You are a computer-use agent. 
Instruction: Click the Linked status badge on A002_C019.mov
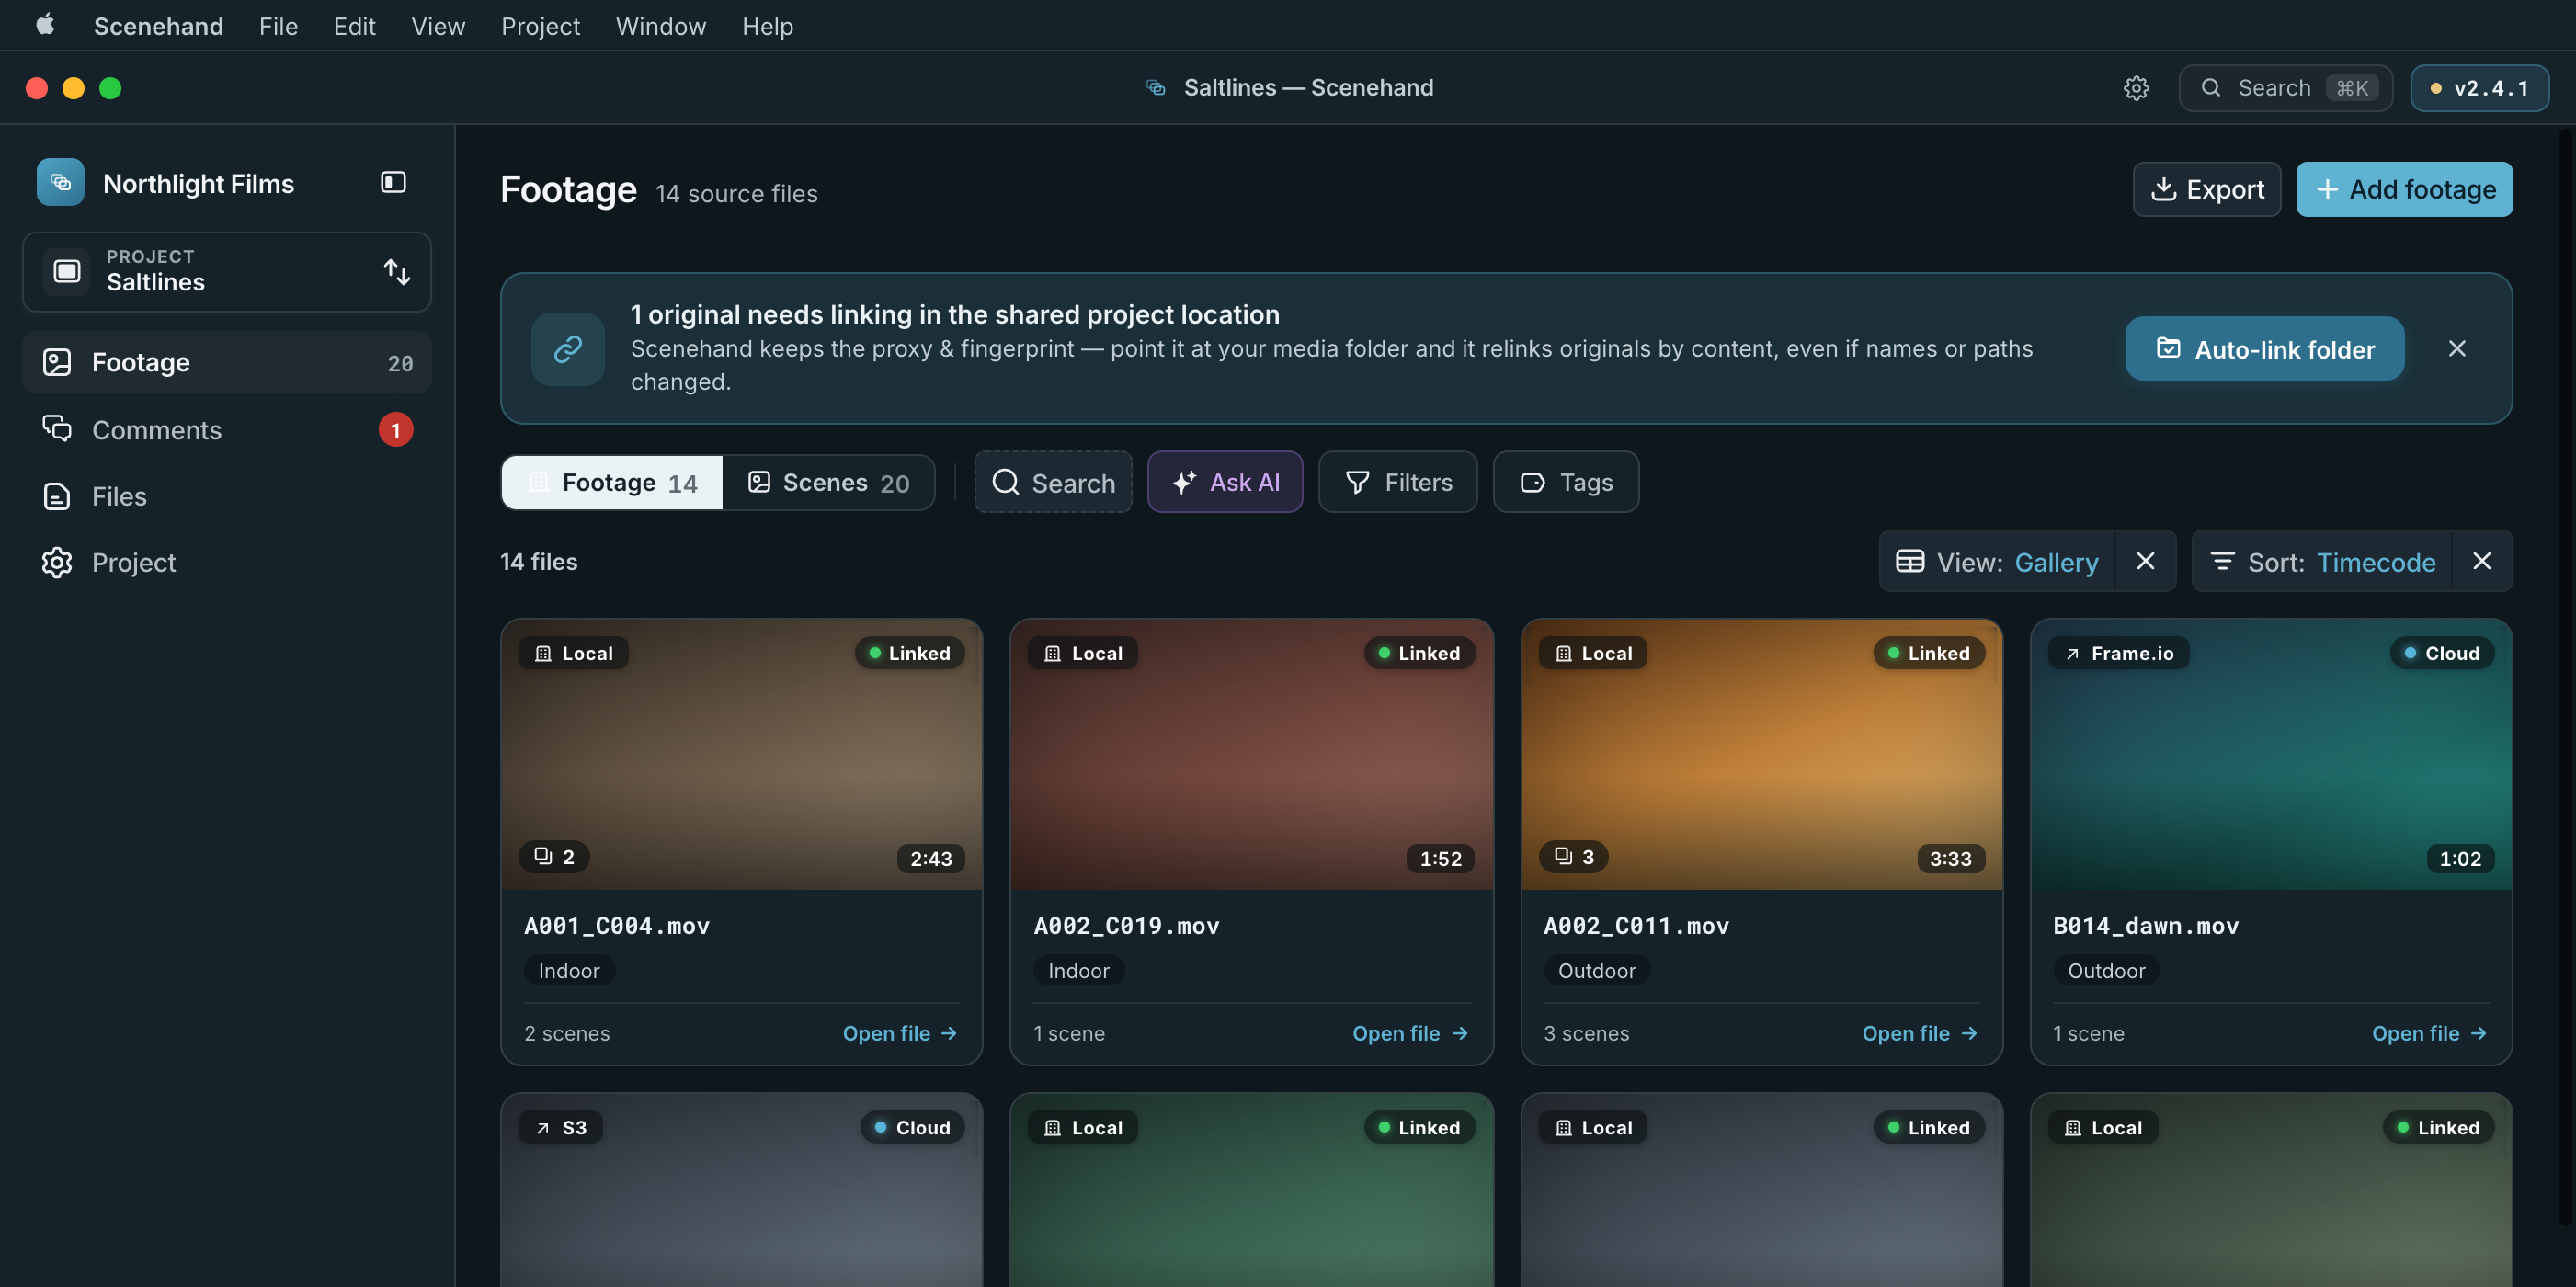pyautogui.click(x=1420, y=653)
